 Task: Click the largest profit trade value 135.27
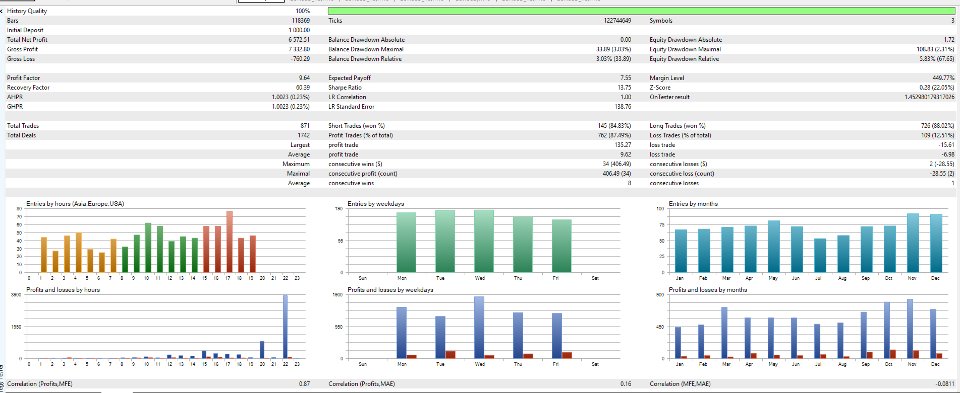point(623,144)
